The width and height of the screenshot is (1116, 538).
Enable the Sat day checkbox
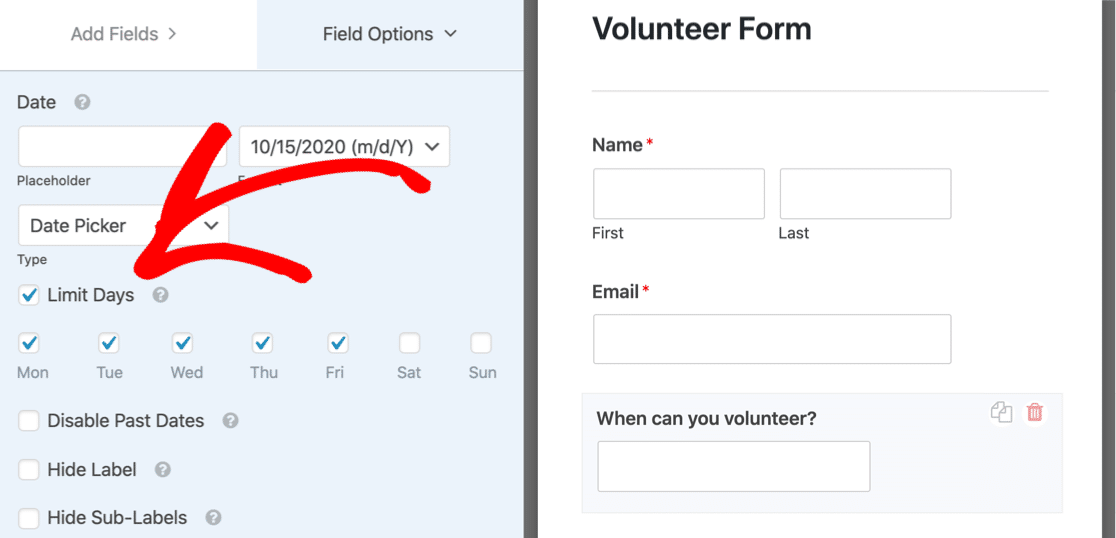pos(409,344)
